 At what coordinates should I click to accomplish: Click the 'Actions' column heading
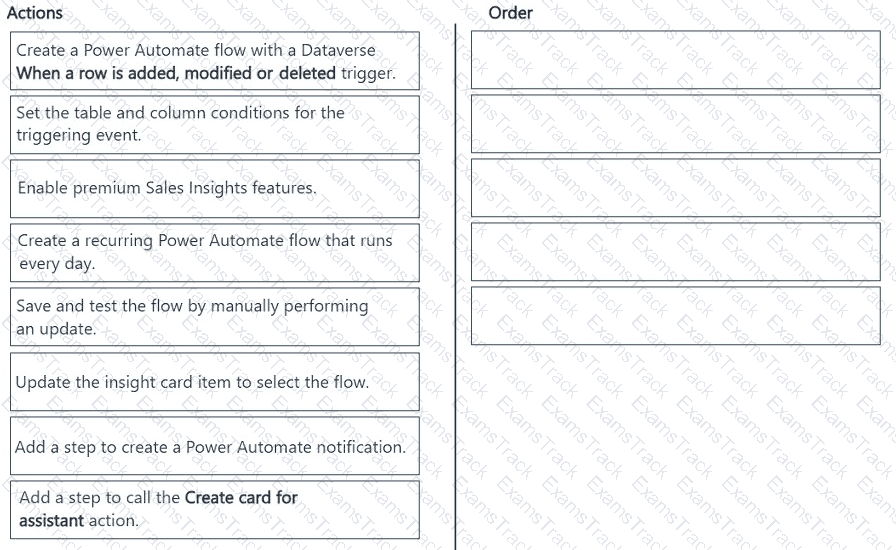coord(34,13)
